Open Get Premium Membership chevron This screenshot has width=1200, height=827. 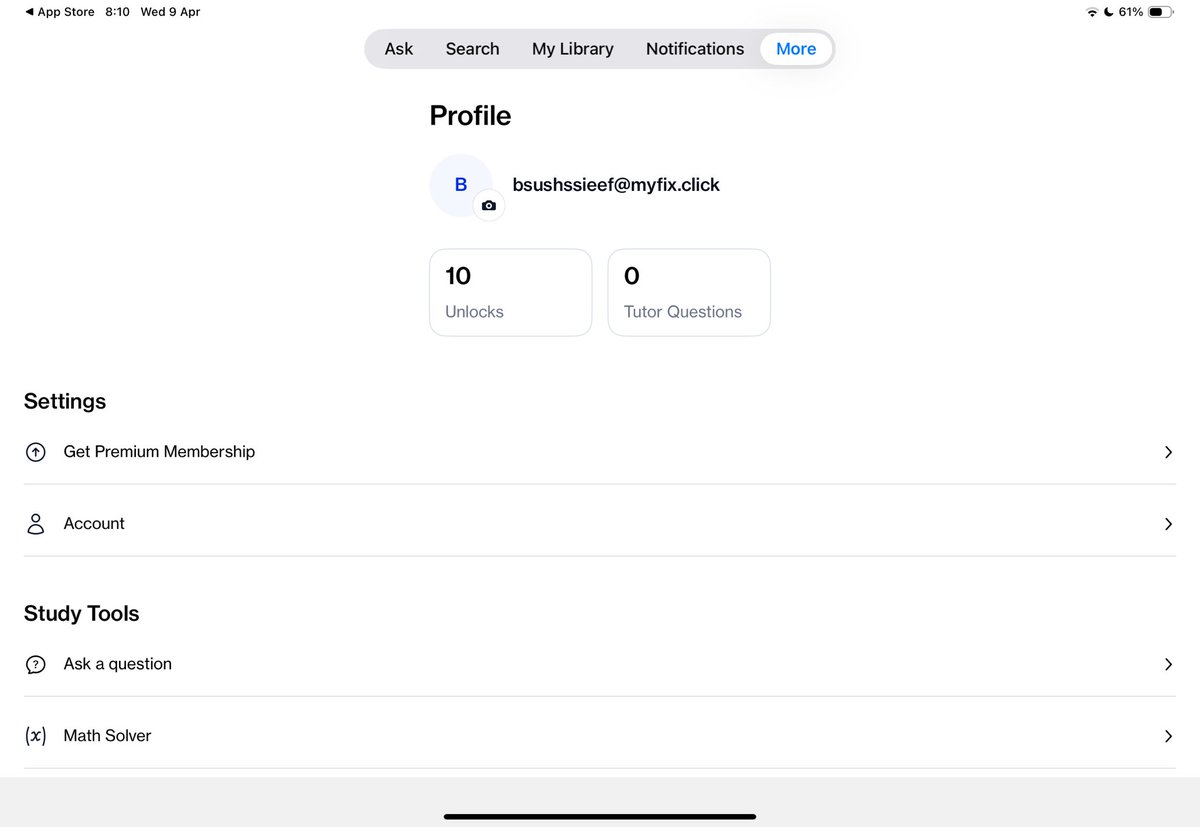click(x=1168, y=452)
